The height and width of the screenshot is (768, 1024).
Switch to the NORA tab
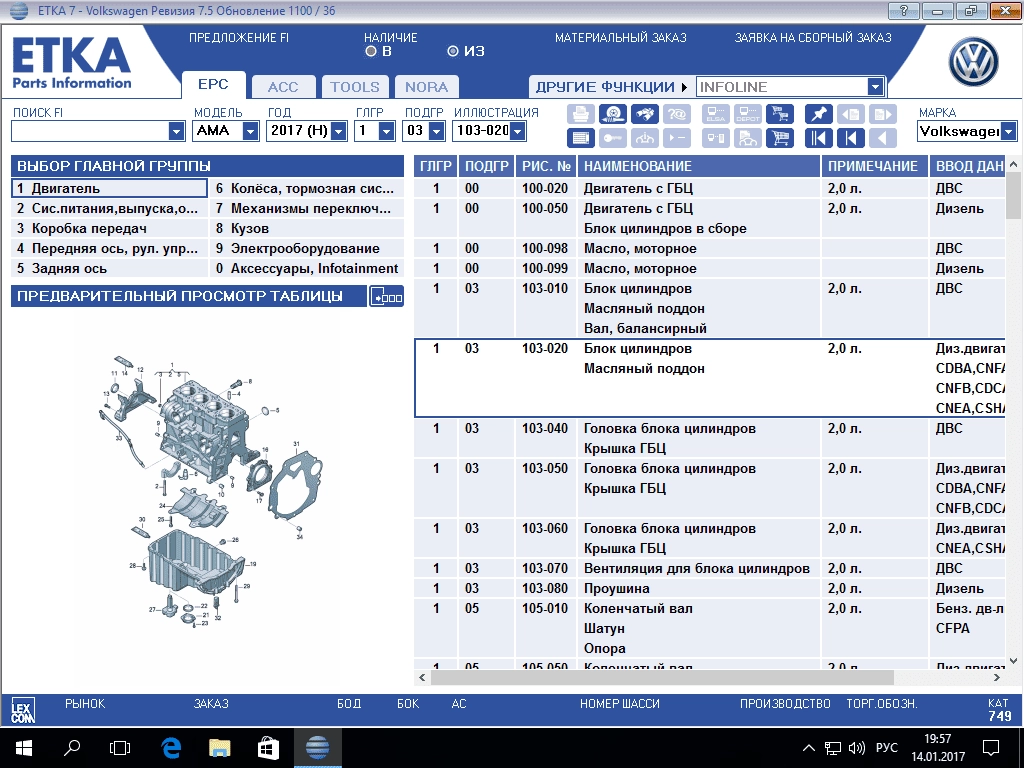tap(426, 87)
